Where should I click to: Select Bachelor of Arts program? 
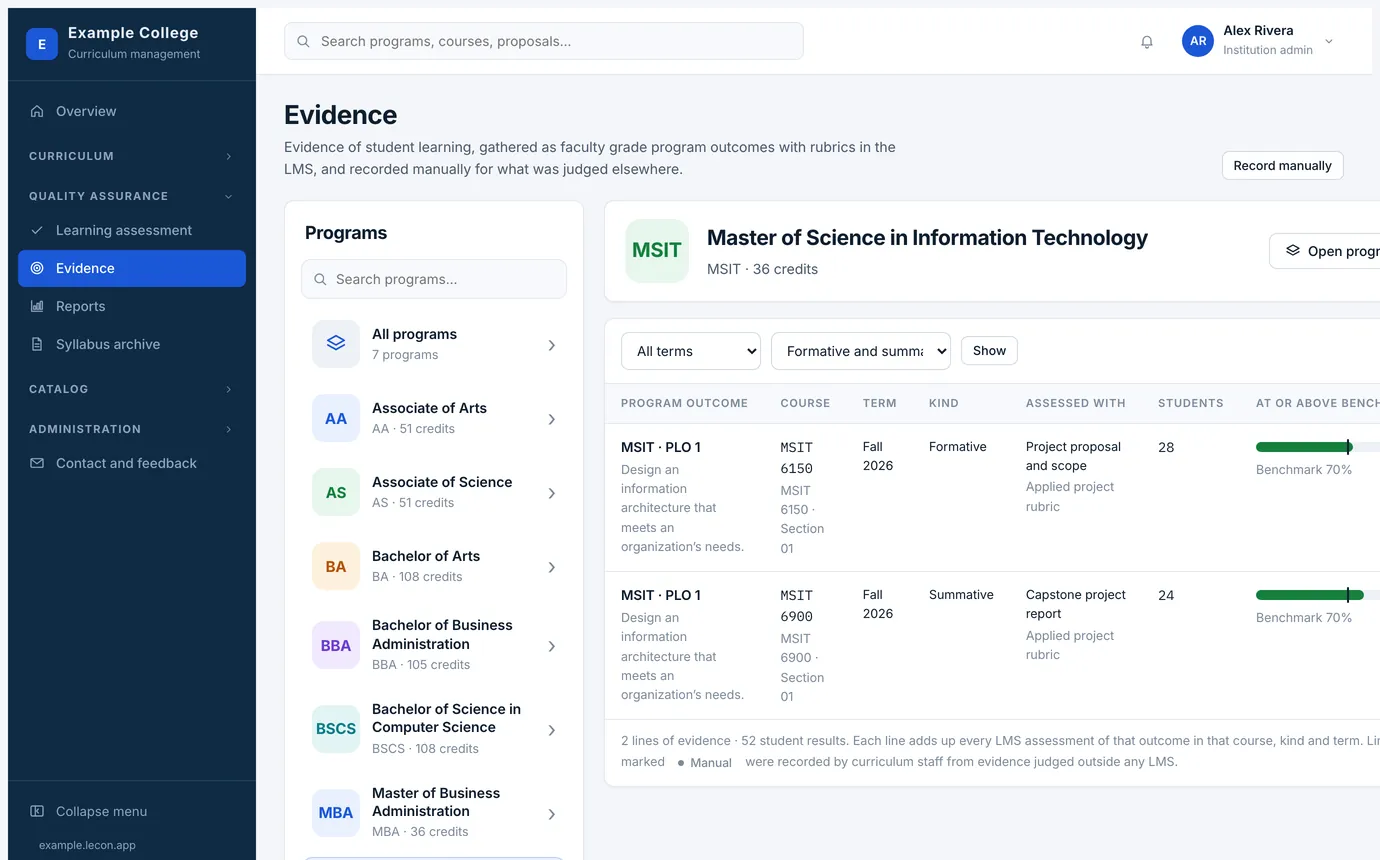[434, 566]
